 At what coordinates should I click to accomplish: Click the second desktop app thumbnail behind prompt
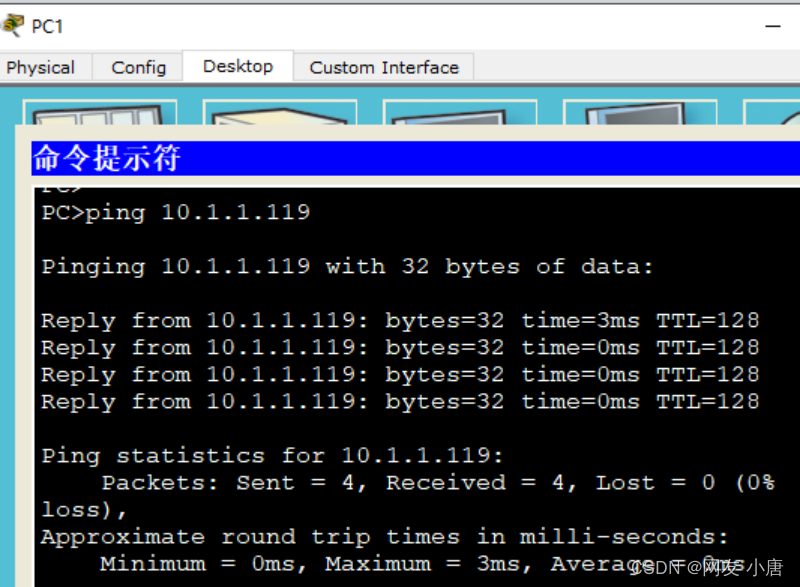tap(280, 113)
